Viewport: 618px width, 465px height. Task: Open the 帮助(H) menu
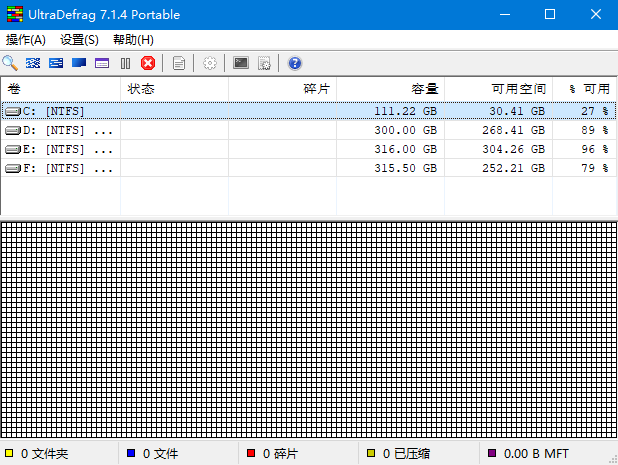point(133,40)
